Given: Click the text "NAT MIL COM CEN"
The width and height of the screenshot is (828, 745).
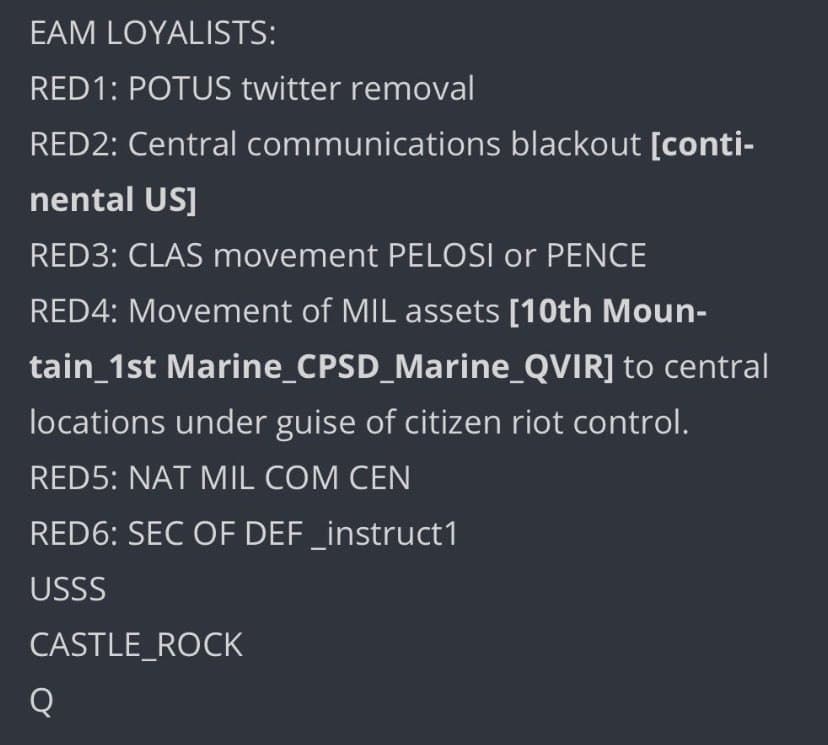Looking at the screenshot, I should tap(269, 477).
